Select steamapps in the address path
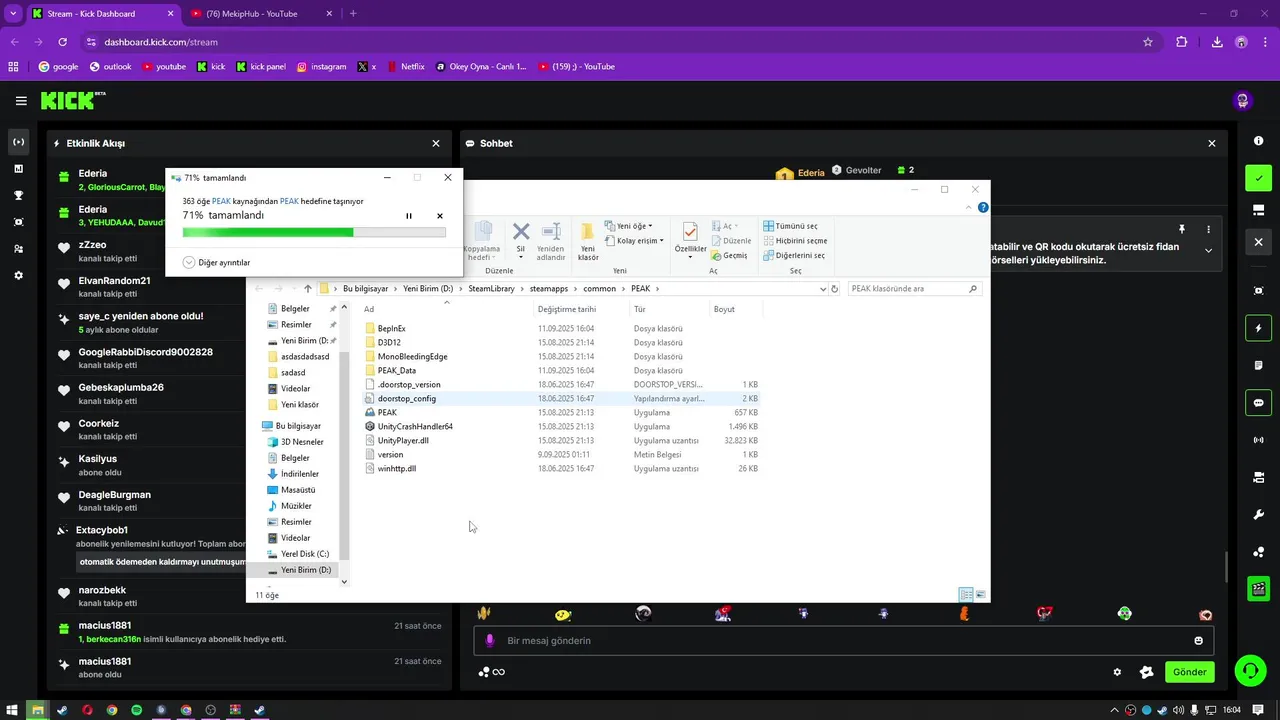Screen dimensions: 1280x720 pyautogui.click(x=549, y=289)
